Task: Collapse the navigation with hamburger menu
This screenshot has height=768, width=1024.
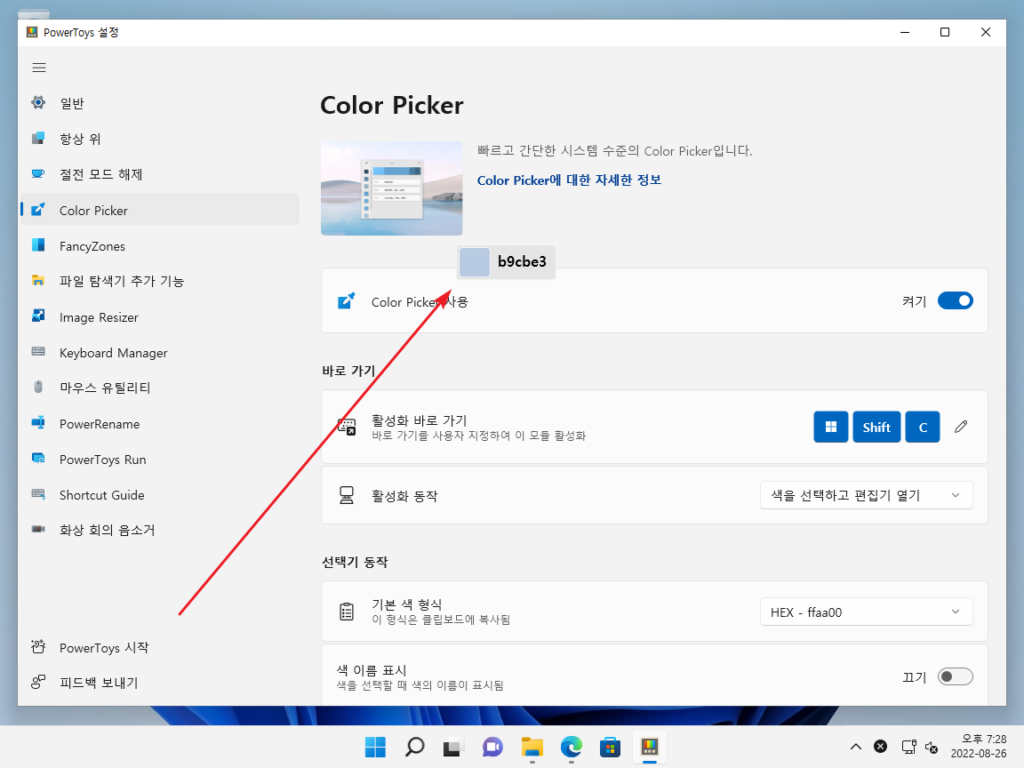Action: (x=38, y=67)
